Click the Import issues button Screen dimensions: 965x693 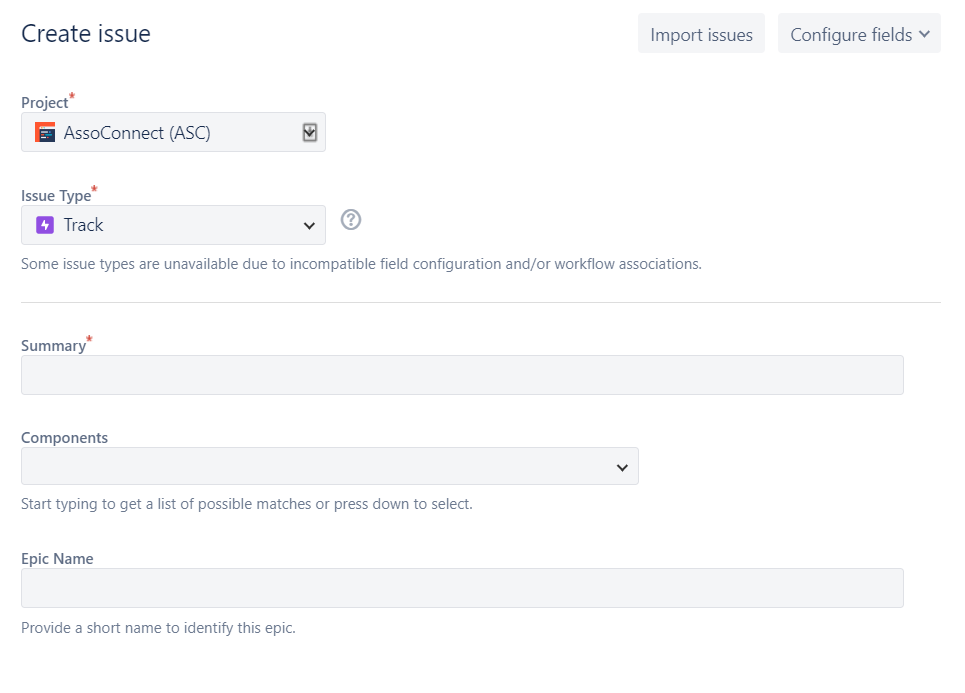coord(701,34)
